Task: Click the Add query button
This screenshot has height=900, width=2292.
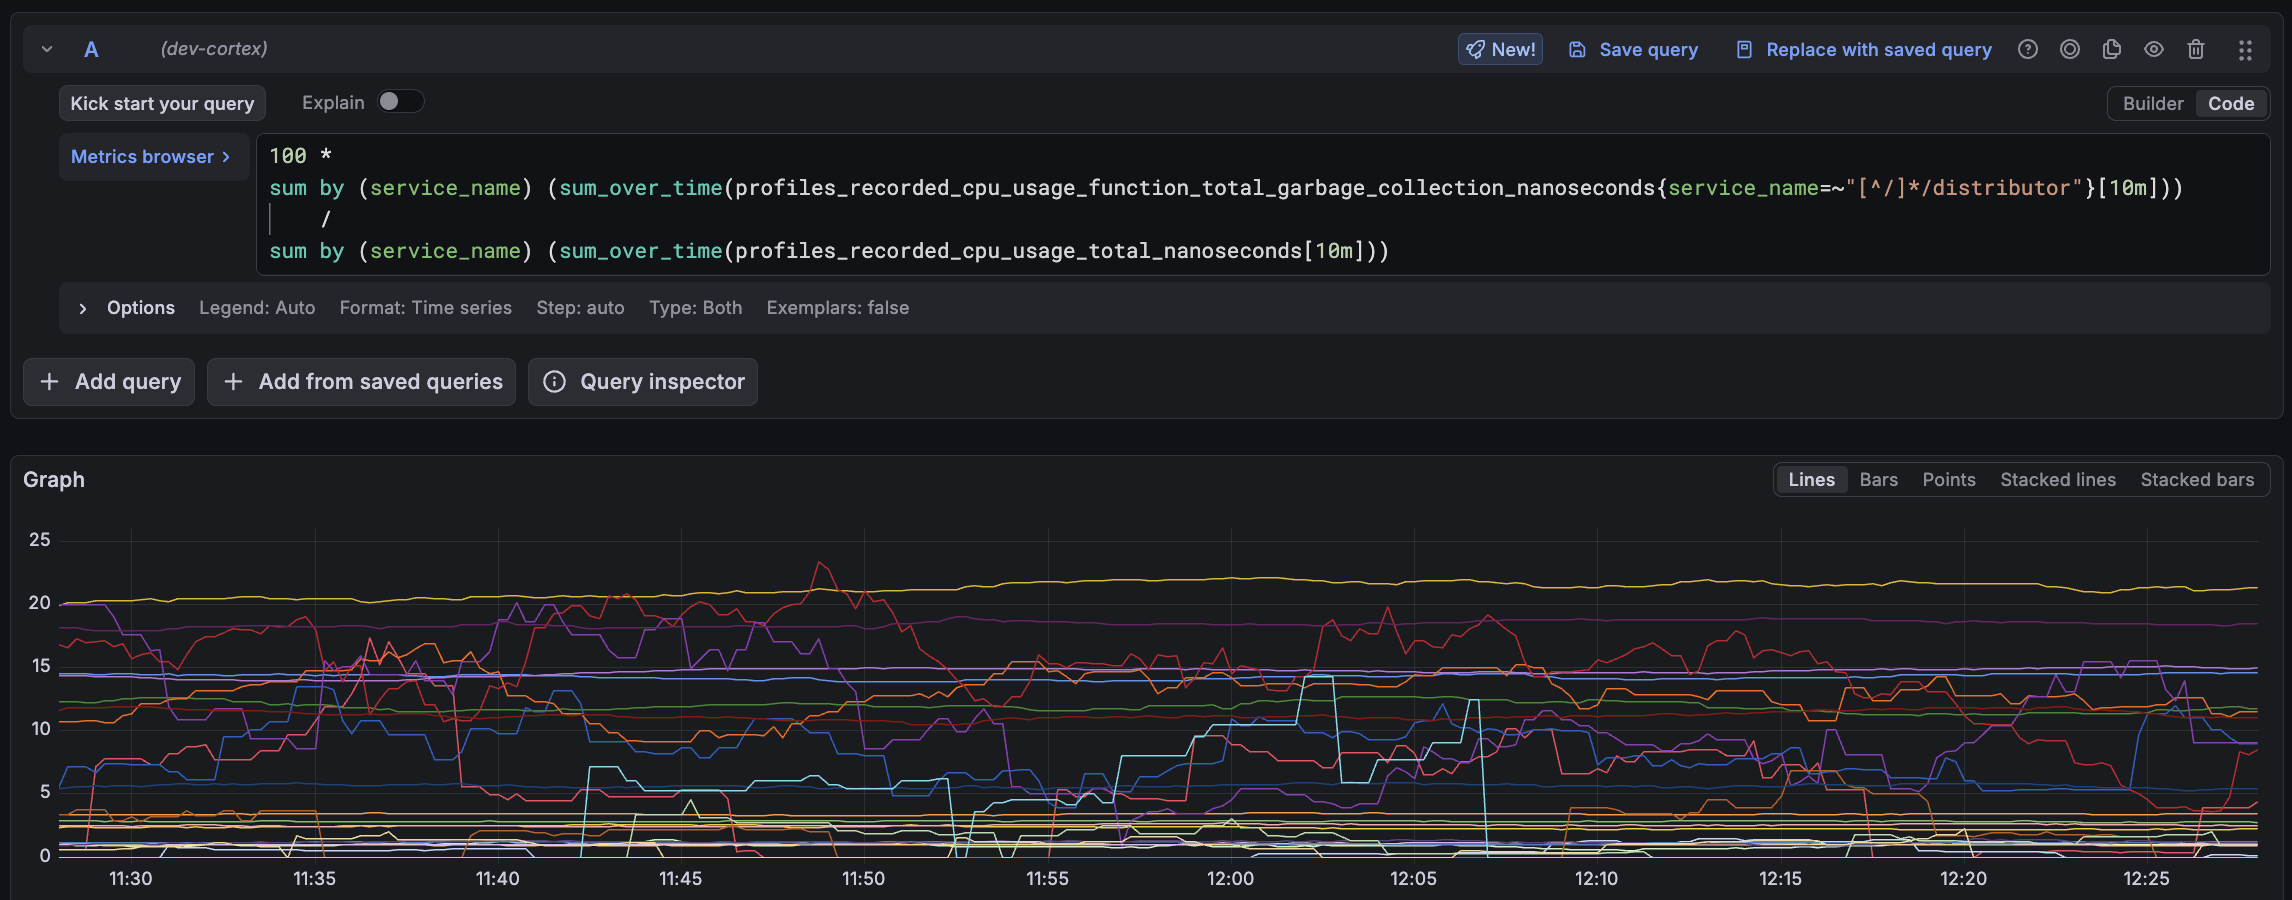Action: 108,382
